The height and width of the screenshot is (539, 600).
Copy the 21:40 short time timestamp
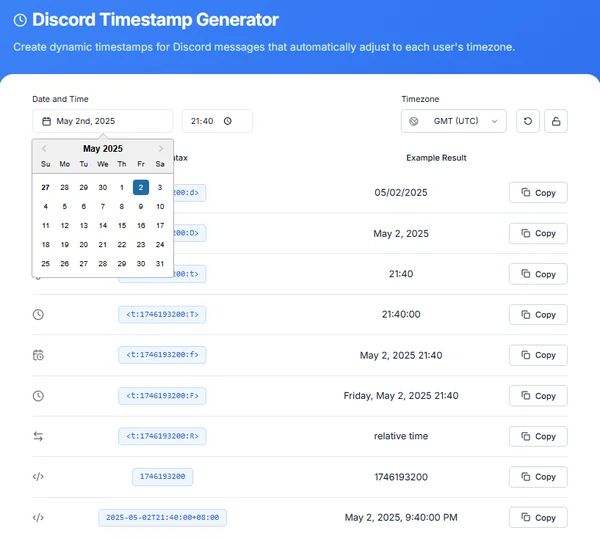(x=538, y=274)
